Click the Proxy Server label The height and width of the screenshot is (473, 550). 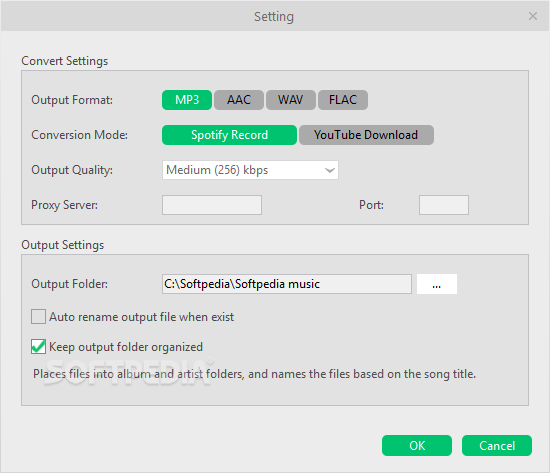[x=65, y=205]
